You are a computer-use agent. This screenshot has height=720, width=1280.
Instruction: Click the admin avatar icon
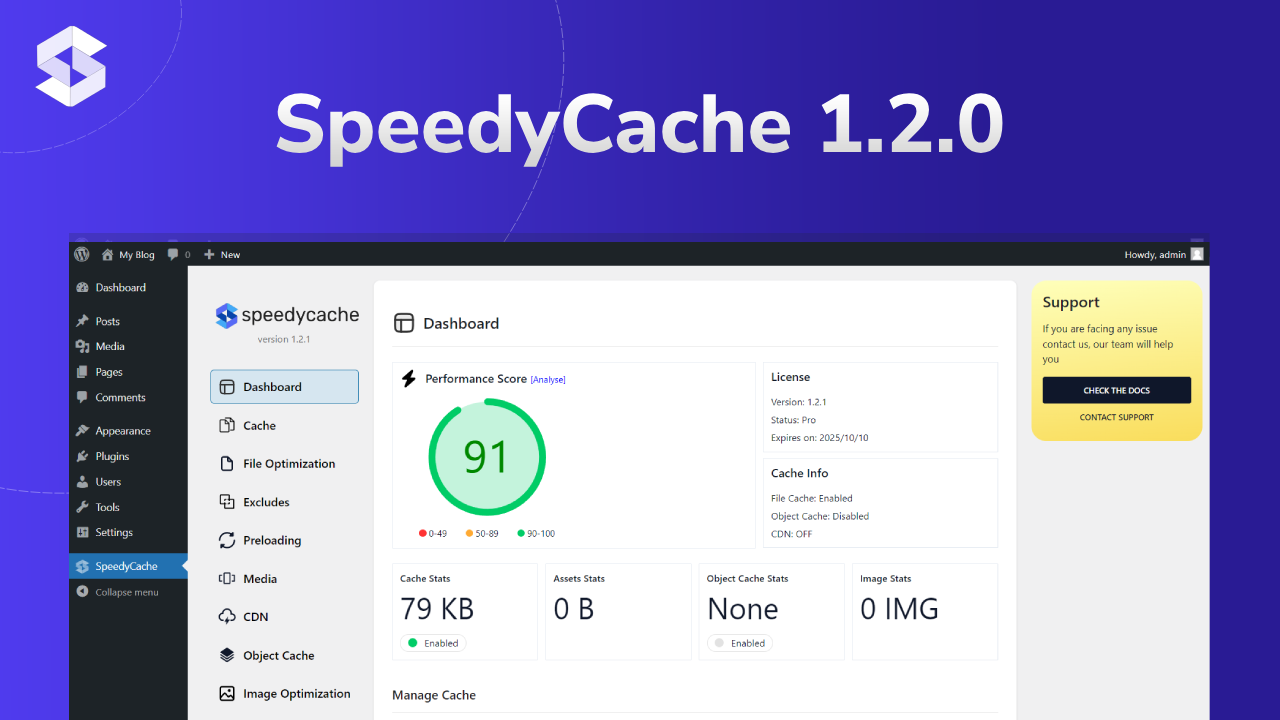pos(1197,254)
